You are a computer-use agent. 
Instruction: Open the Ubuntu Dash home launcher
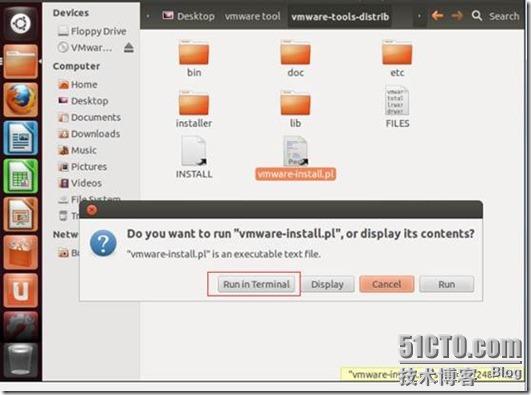point(20,23)
